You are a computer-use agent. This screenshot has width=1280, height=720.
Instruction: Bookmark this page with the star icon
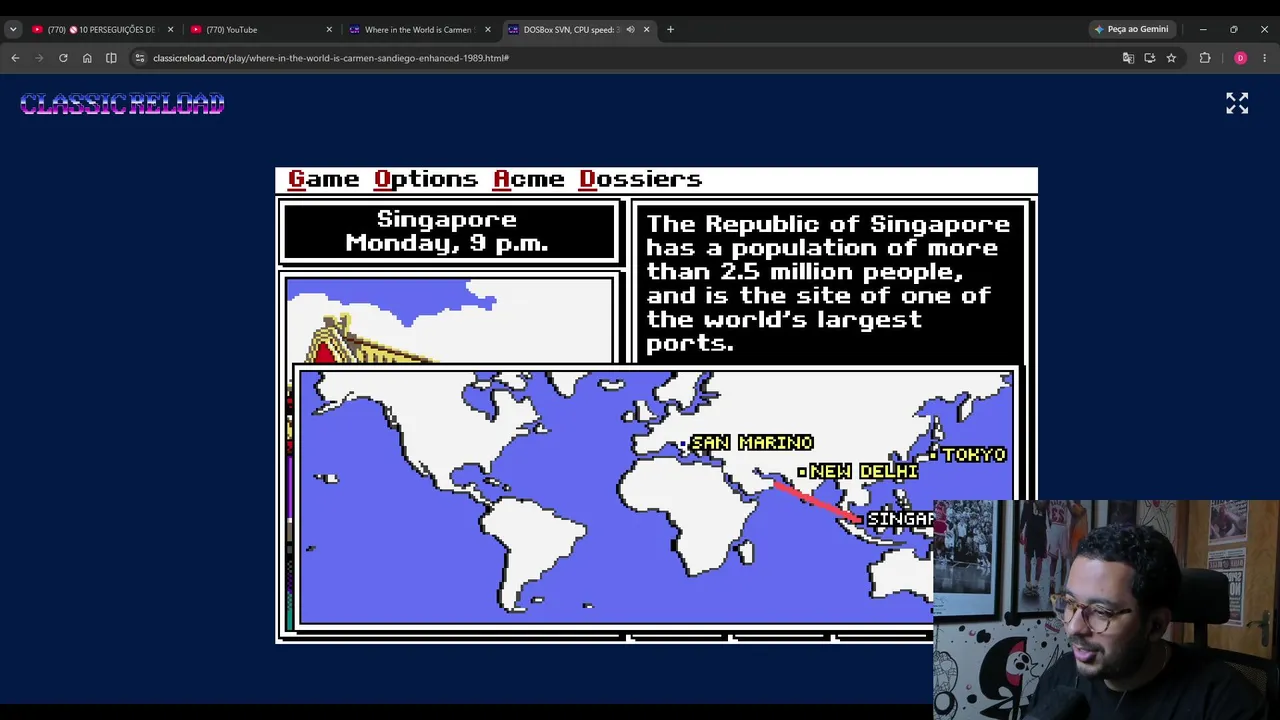point(1171,58)
